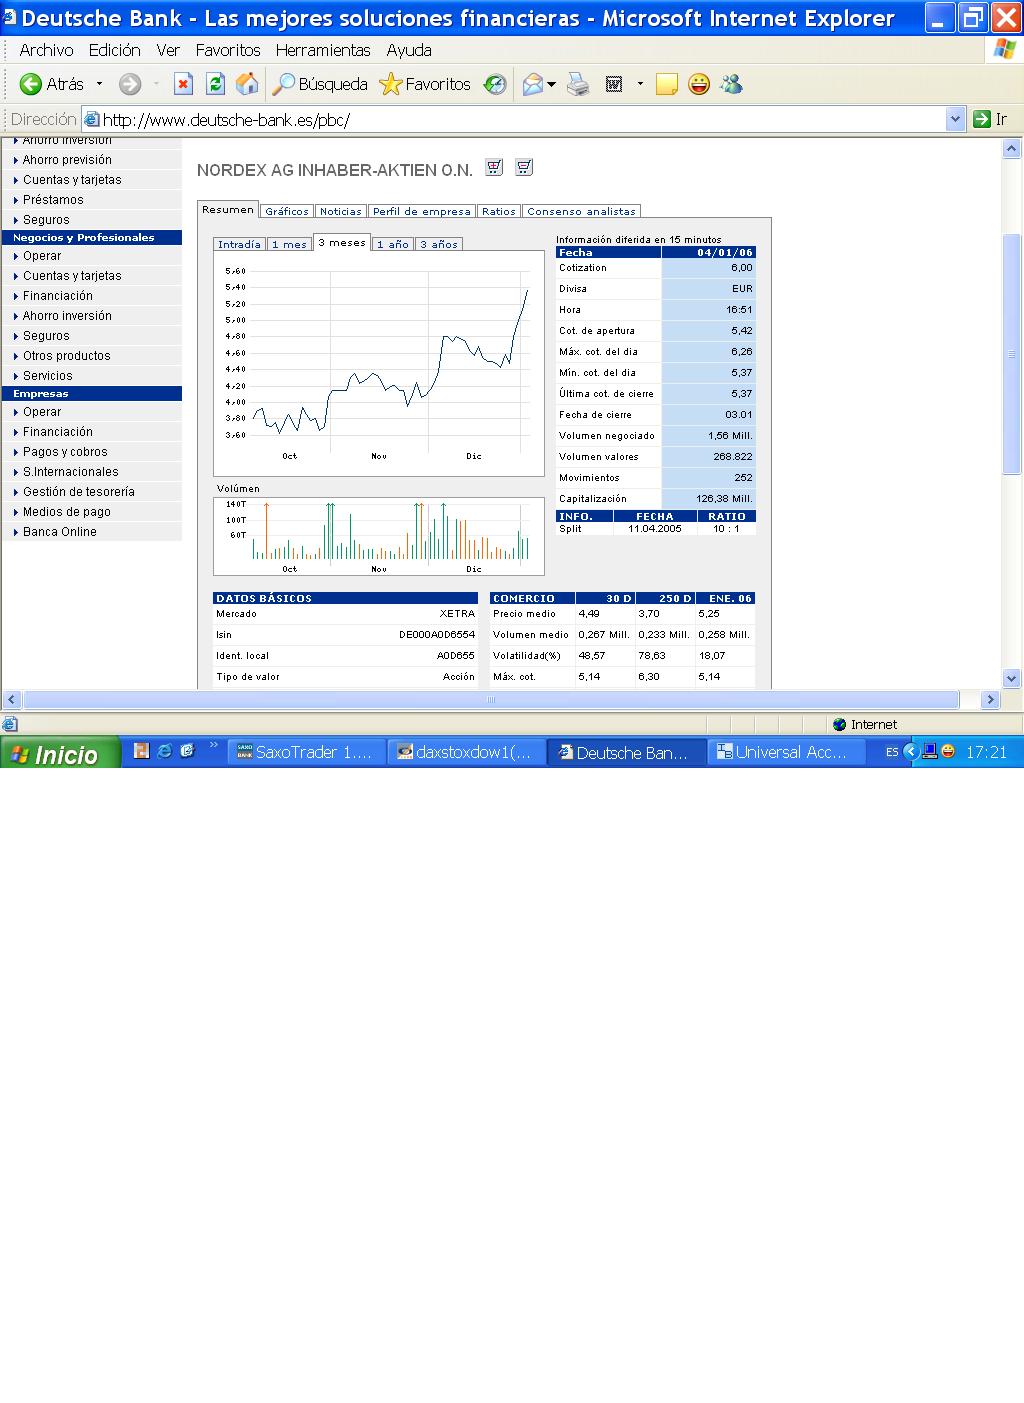Select the 1 mes chart range tab
The image size is (1024, 1403).
pos(290,244)
